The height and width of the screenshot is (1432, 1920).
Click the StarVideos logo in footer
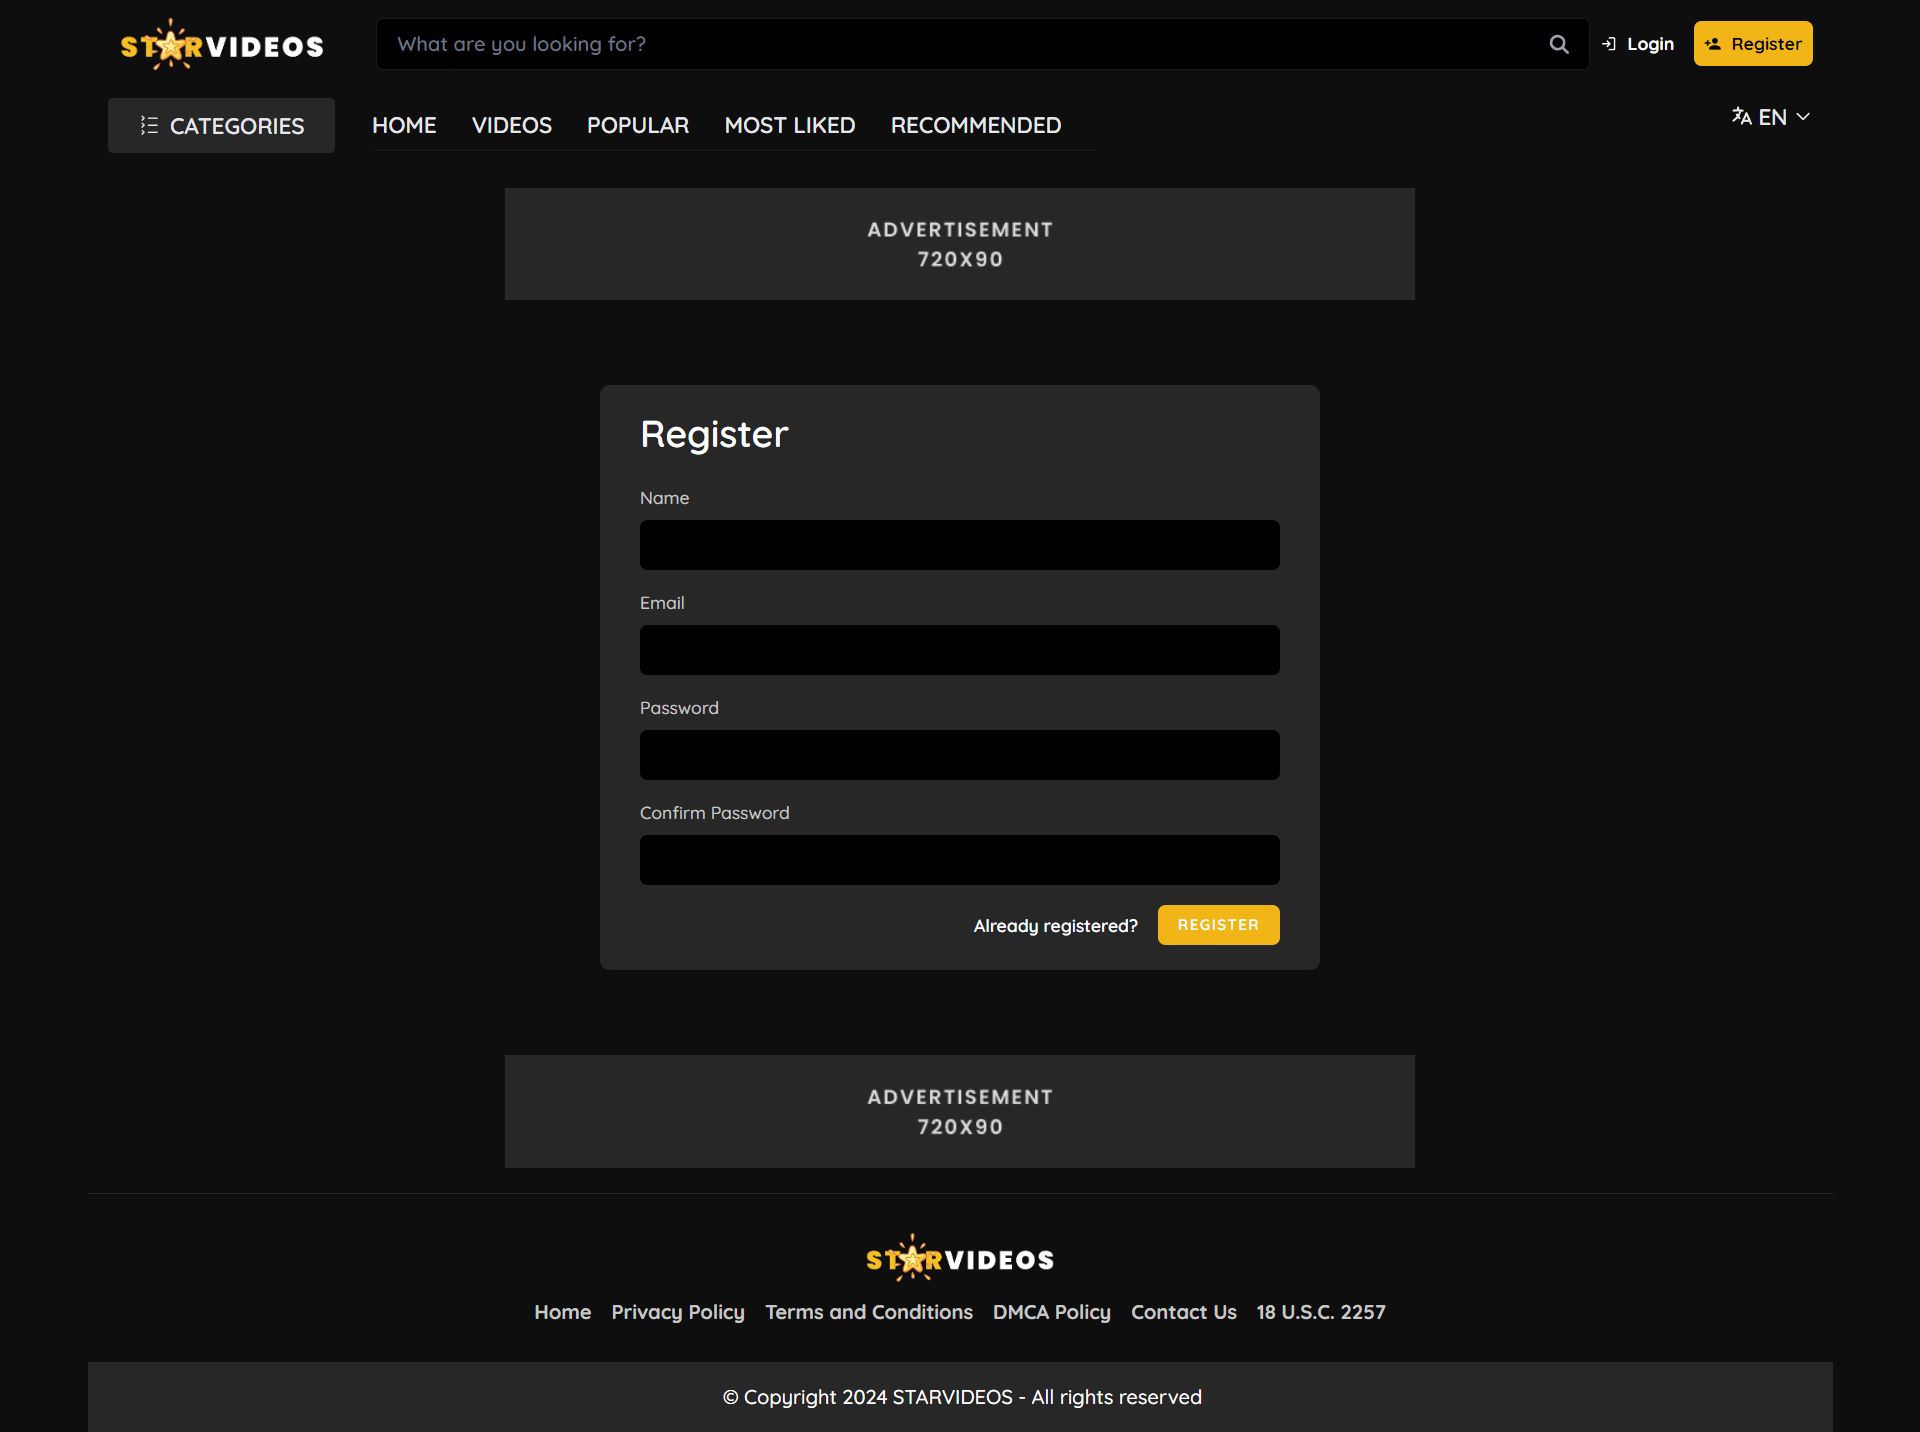(x=959, y=1259)
